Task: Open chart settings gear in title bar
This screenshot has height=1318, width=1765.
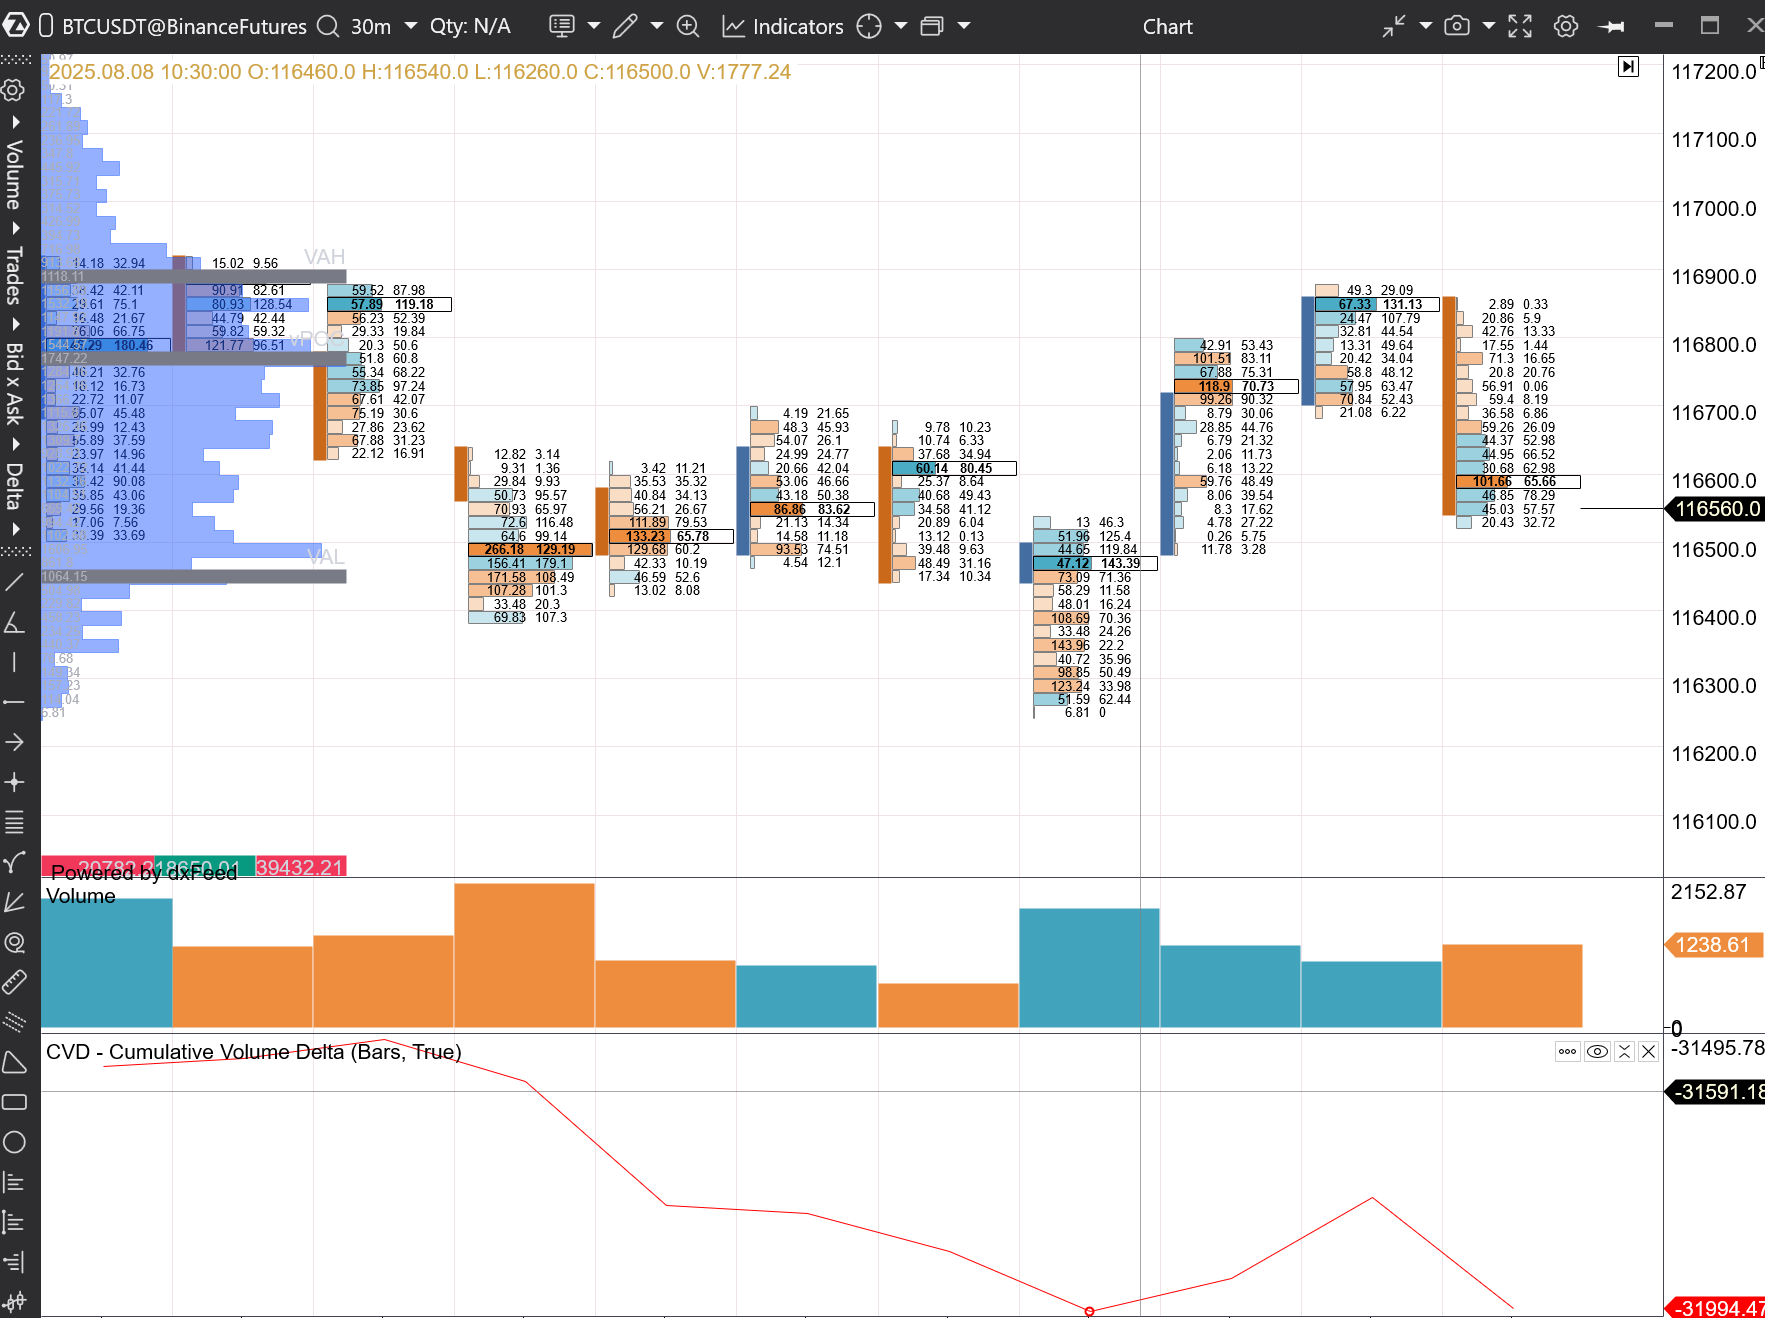Action: pos(1566,27)
